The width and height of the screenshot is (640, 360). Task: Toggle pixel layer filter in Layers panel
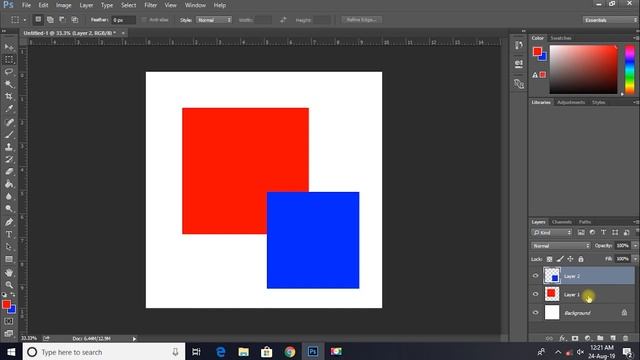(581, 232)
